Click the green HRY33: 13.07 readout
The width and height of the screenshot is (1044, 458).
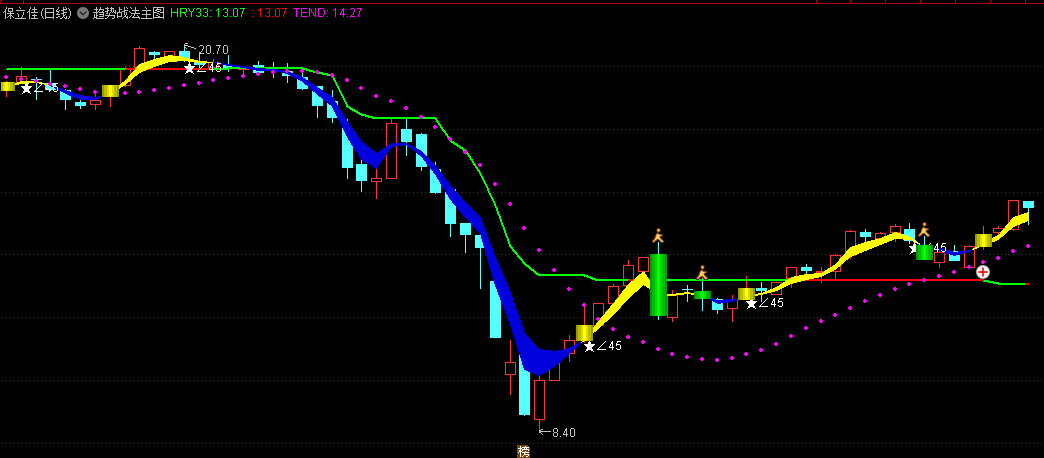tap(206, 13)
